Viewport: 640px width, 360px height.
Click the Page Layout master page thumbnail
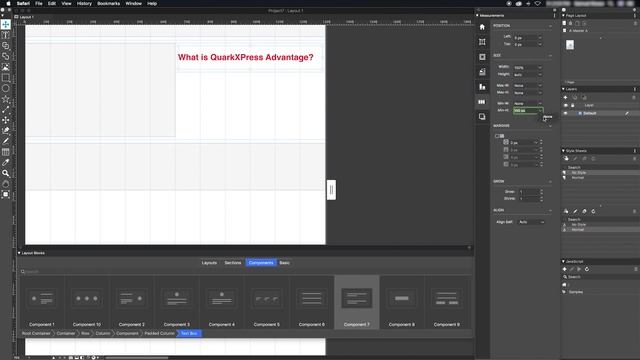tap(570, 45)
